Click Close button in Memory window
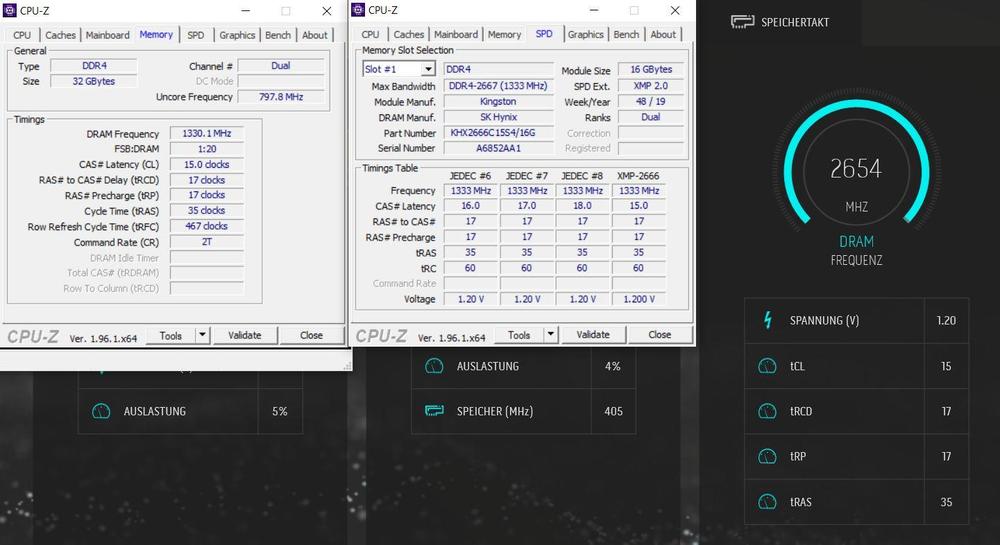This screenshot has width=1000, height=545. 311,336
